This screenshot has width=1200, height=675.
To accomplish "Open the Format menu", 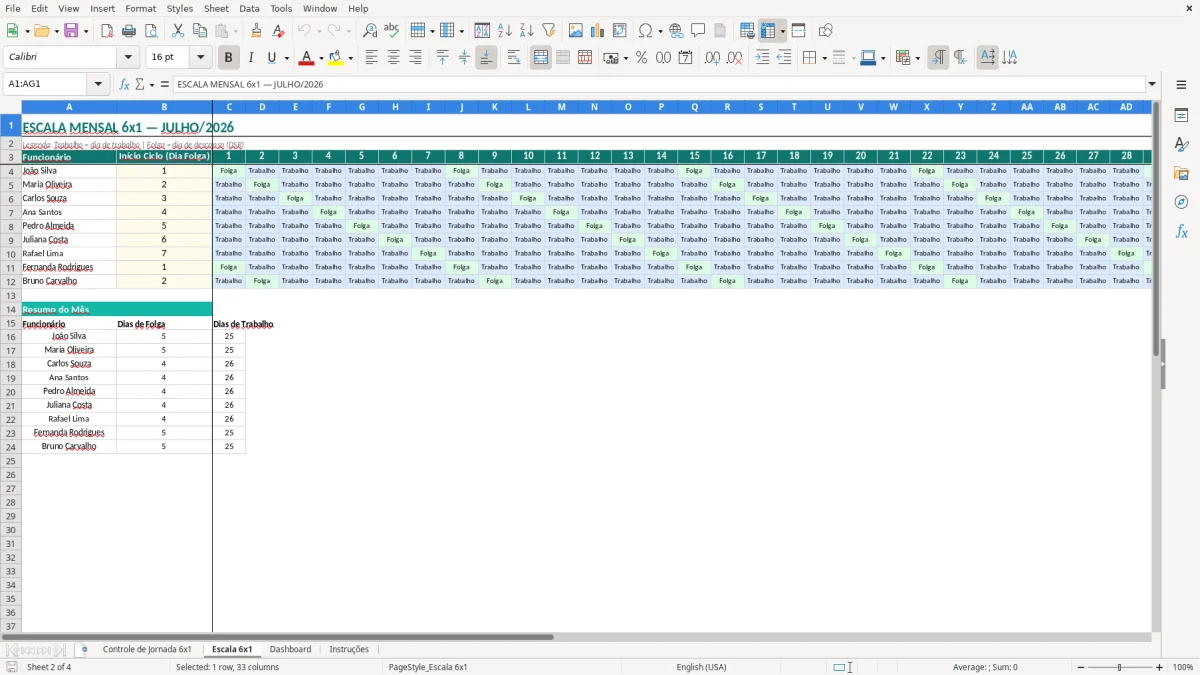I will pos(140,8).
